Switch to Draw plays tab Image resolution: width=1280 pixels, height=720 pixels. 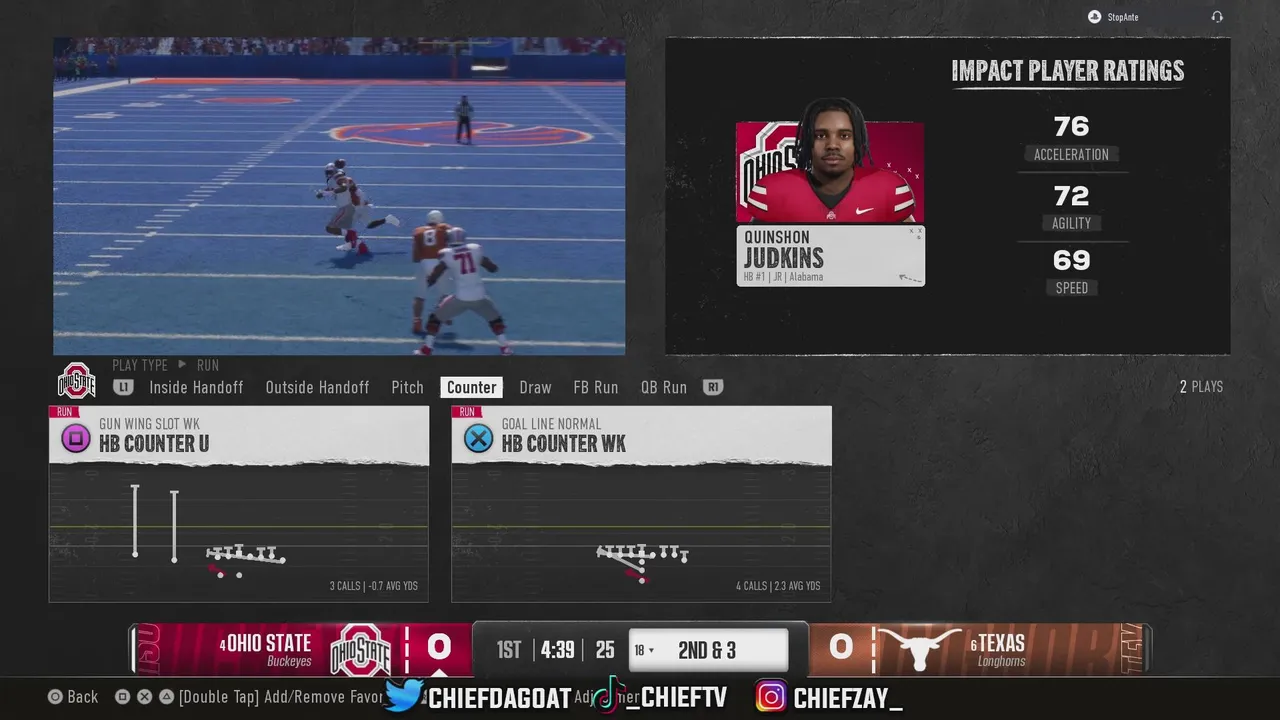[535, 387]
